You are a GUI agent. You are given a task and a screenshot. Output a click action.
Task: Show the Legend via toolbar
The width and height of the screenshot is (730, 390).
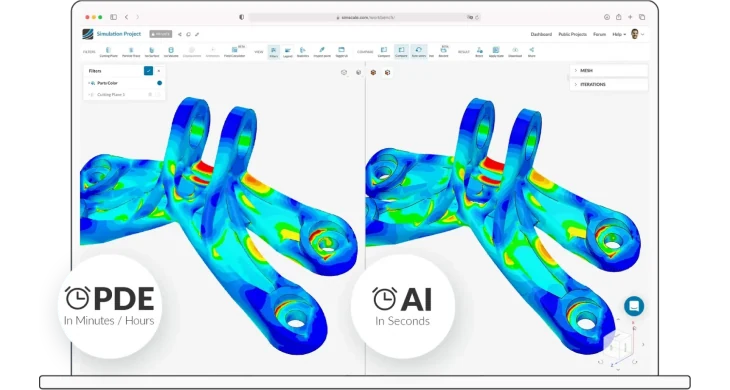pos(288,52)
